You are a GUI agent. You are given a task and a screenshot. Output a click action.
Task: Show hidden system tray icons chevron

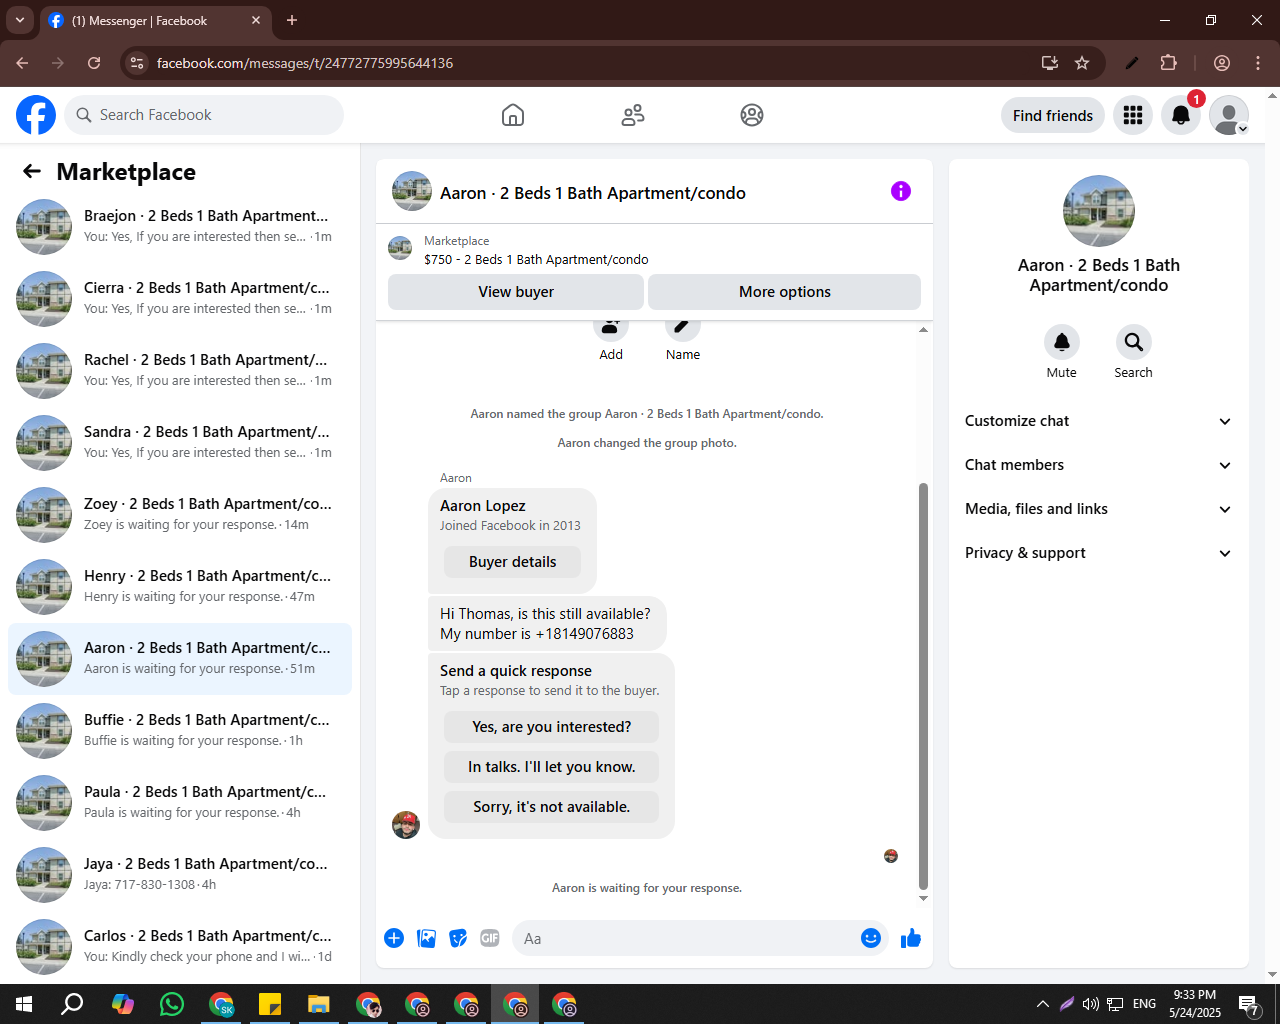(x=1043, y=1004)
